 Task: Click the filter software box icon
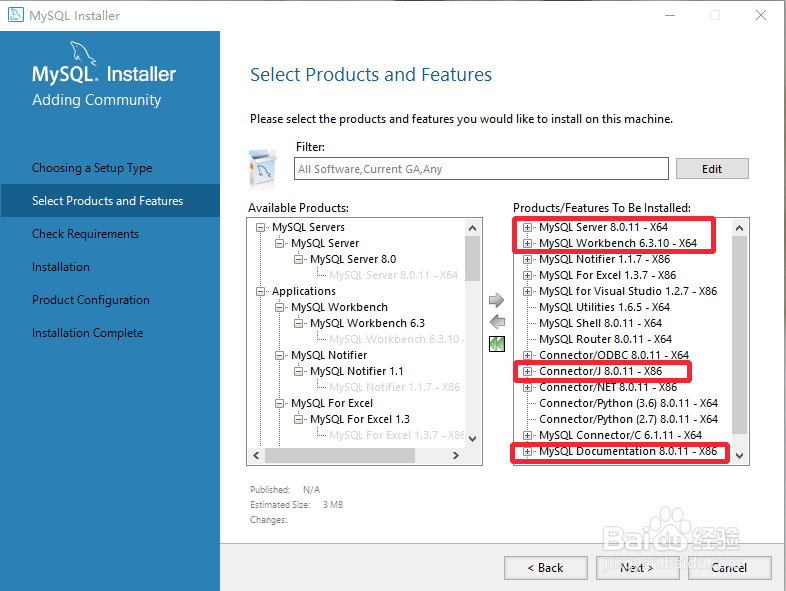[263, 169]
